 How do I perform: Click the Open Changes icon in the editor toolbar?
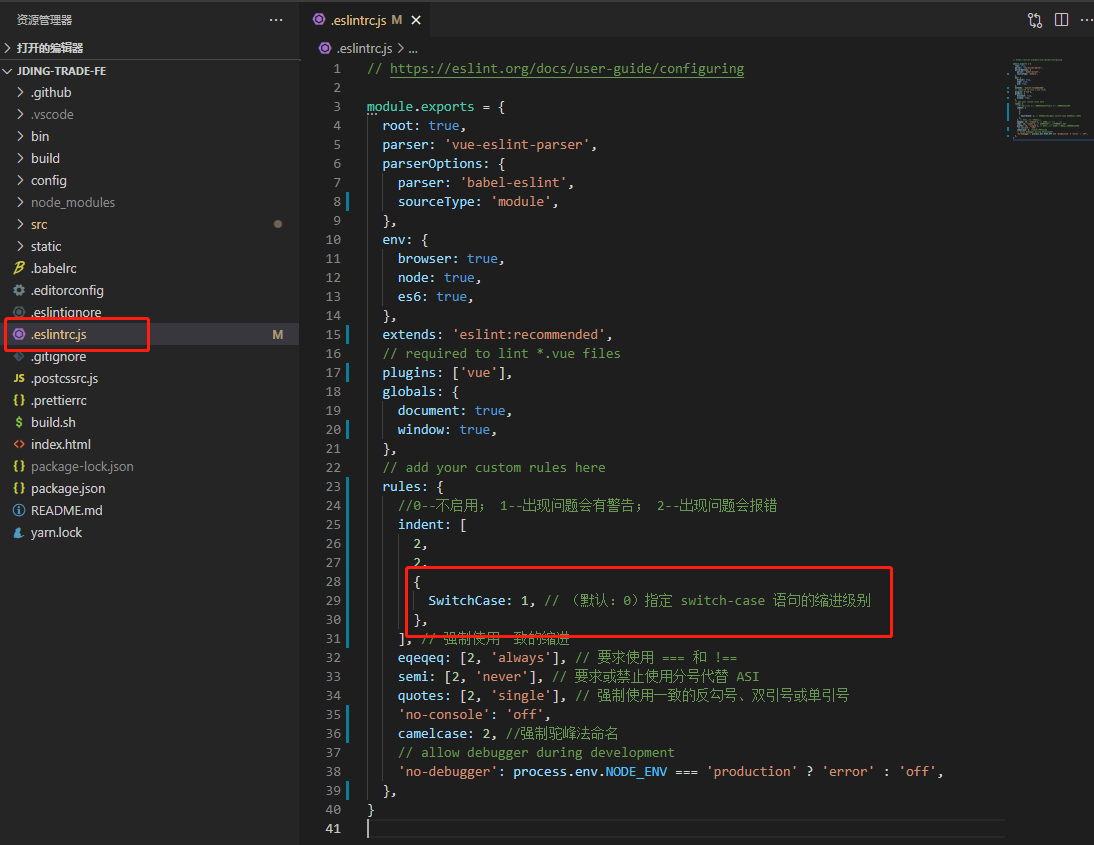(1034, 19)
